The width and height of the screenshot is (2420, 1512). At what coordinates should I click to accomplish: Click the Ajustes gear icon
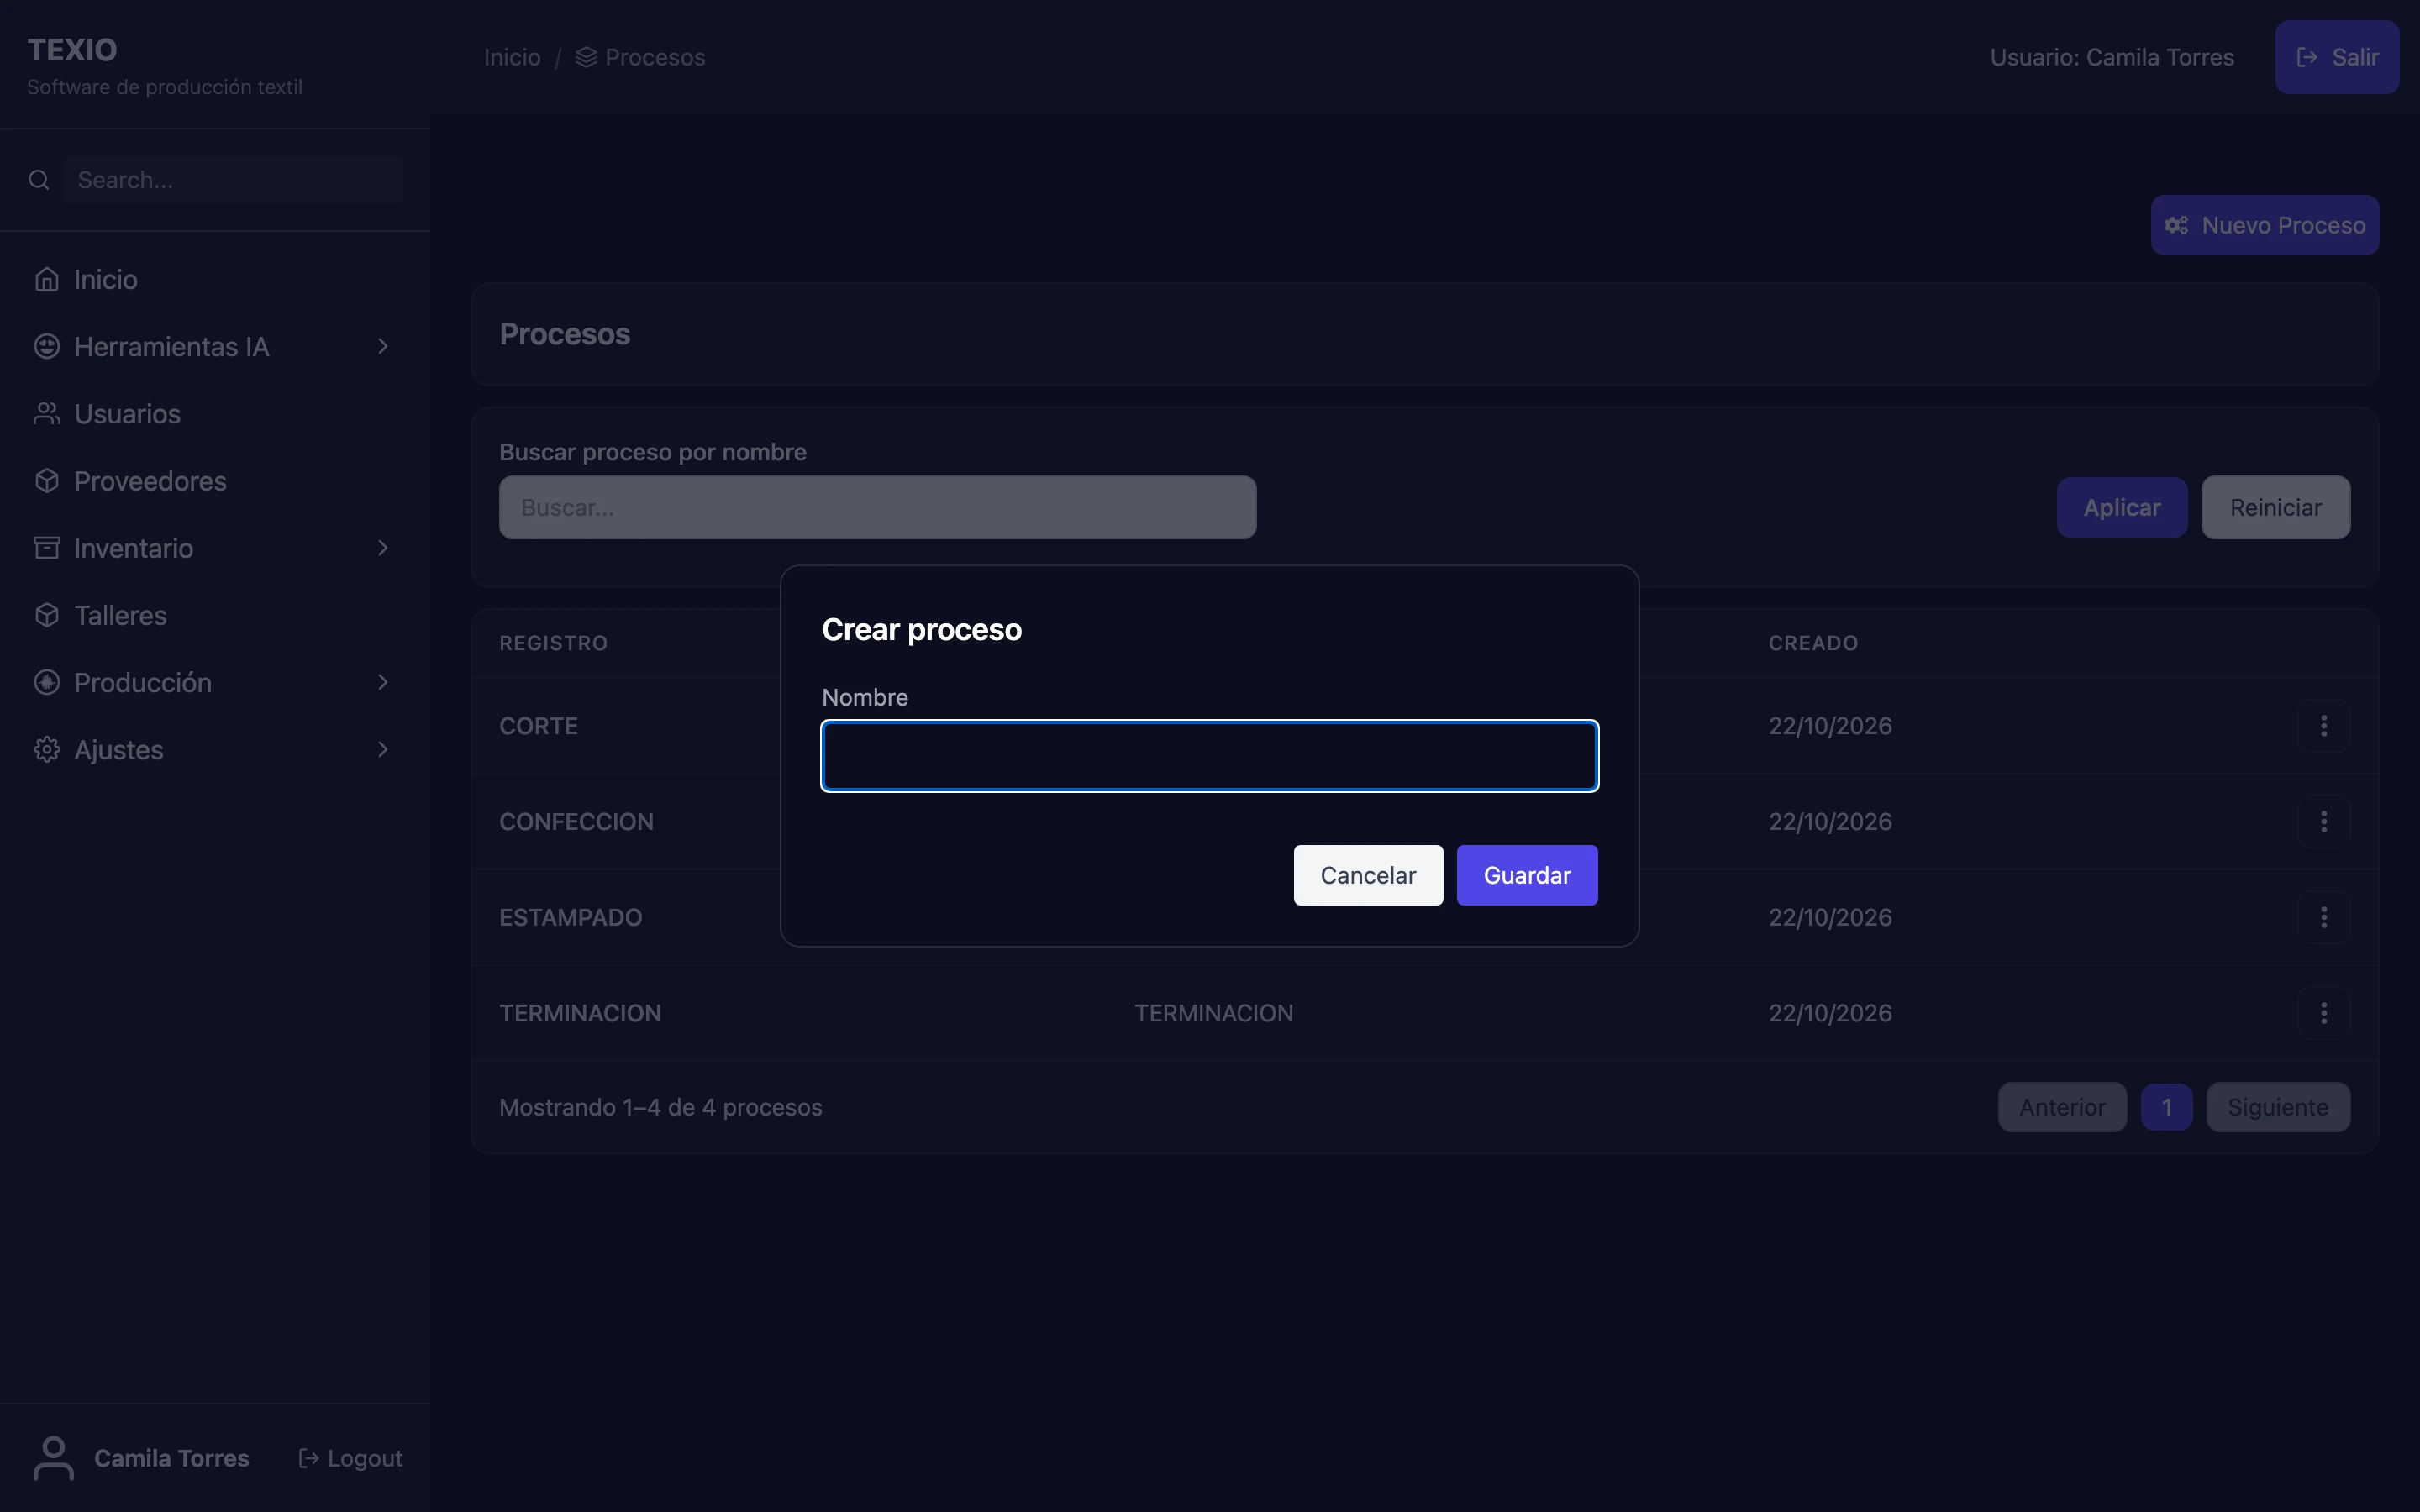pos(47,749)
